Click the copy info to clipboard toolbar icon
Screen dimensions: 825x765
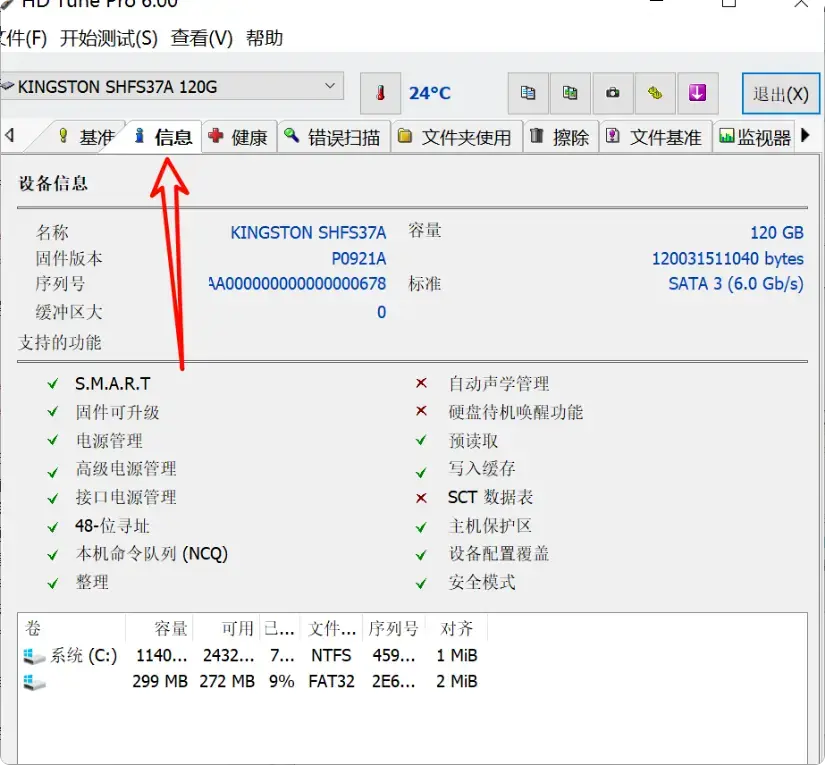pos(528,92)
